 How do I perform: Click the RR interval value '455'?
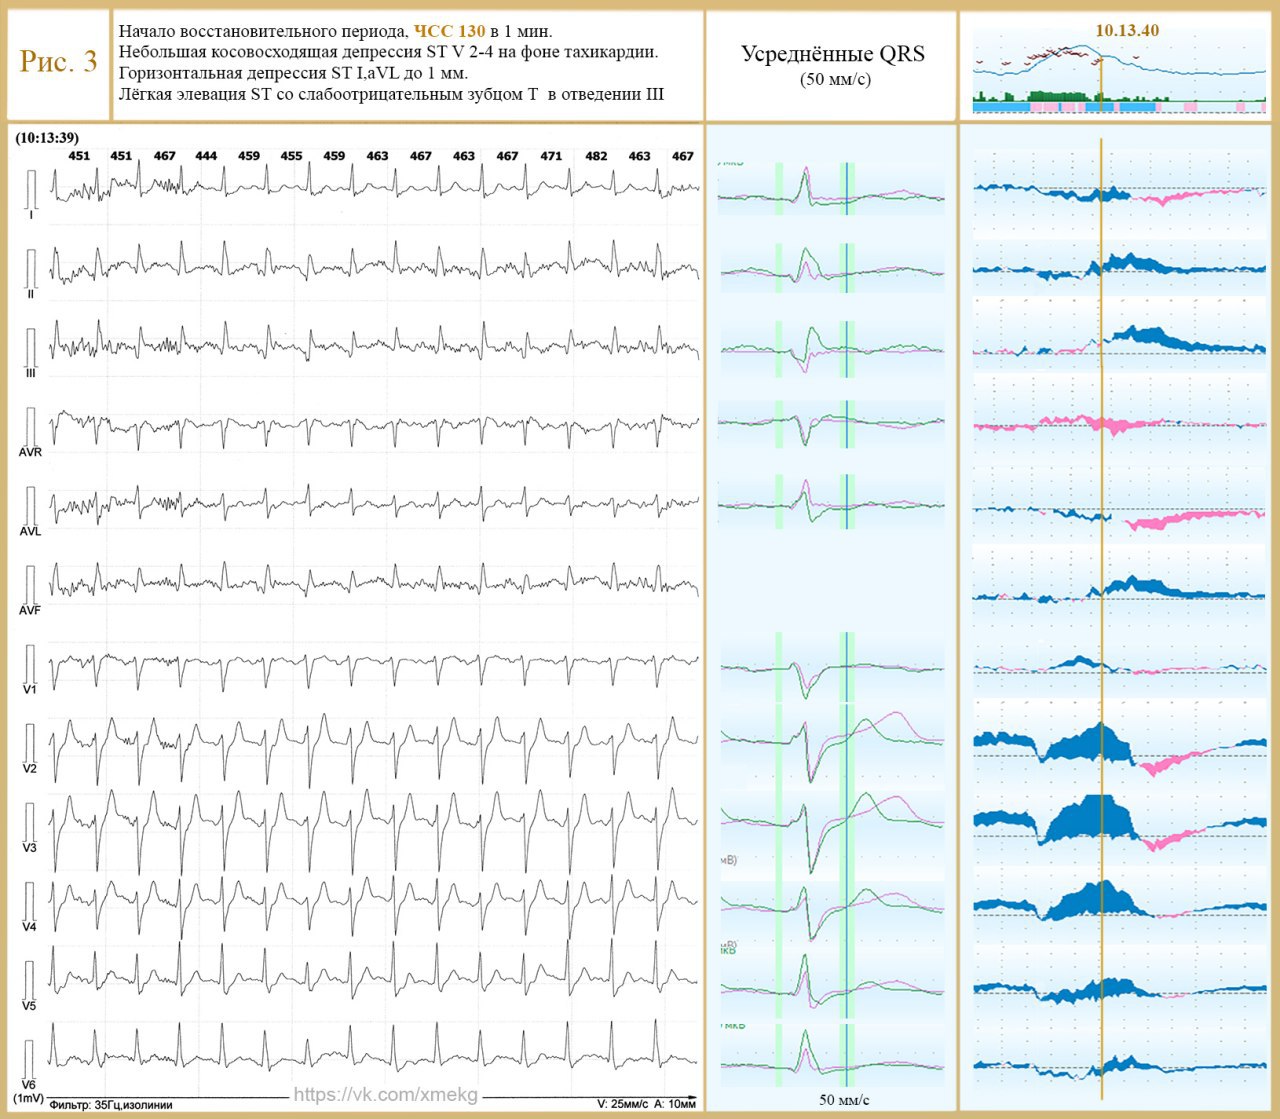291,156
